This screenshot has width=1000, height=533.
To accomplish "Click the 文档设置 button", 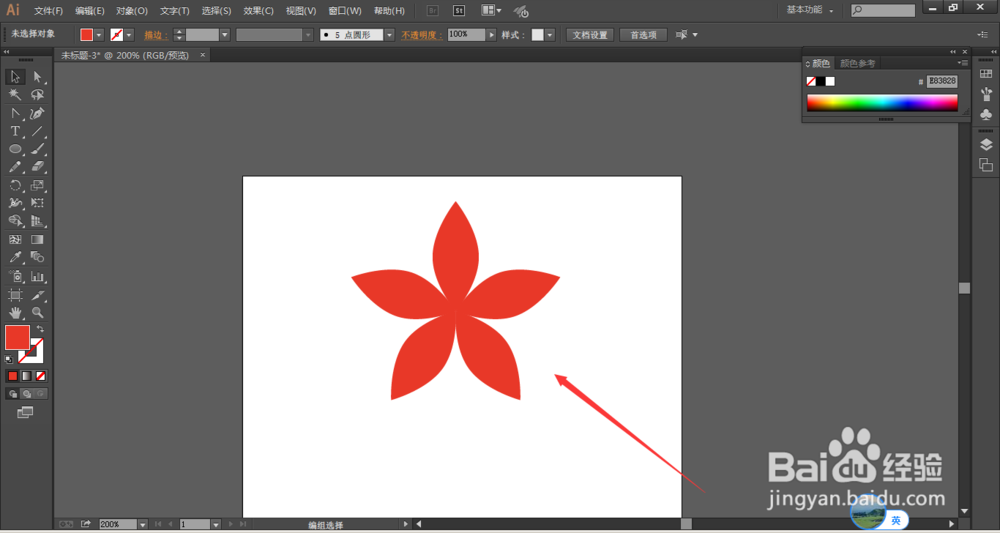I will point(590,35).
